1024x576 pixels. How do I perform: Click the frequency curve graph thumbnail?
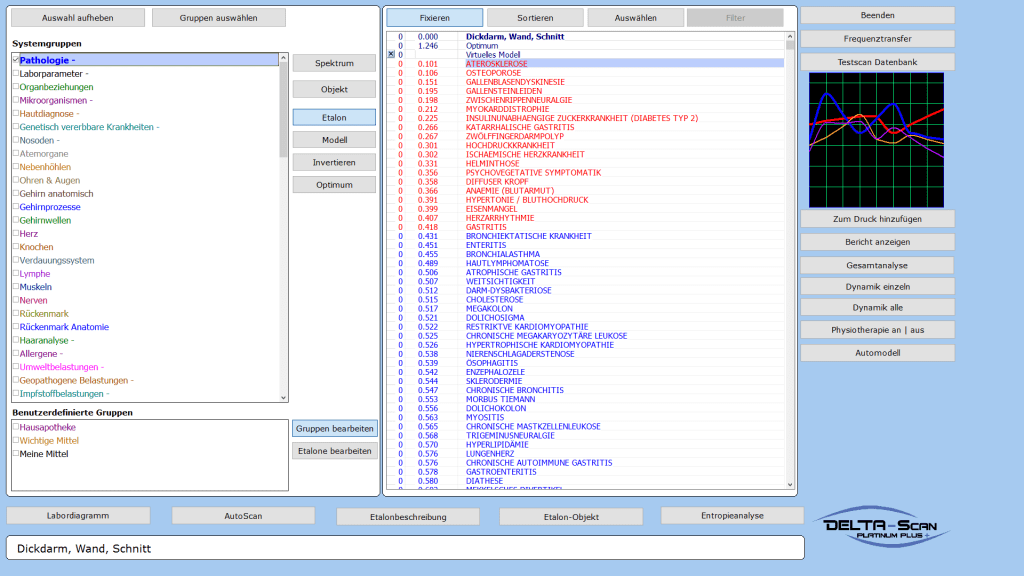pos(877,138)
